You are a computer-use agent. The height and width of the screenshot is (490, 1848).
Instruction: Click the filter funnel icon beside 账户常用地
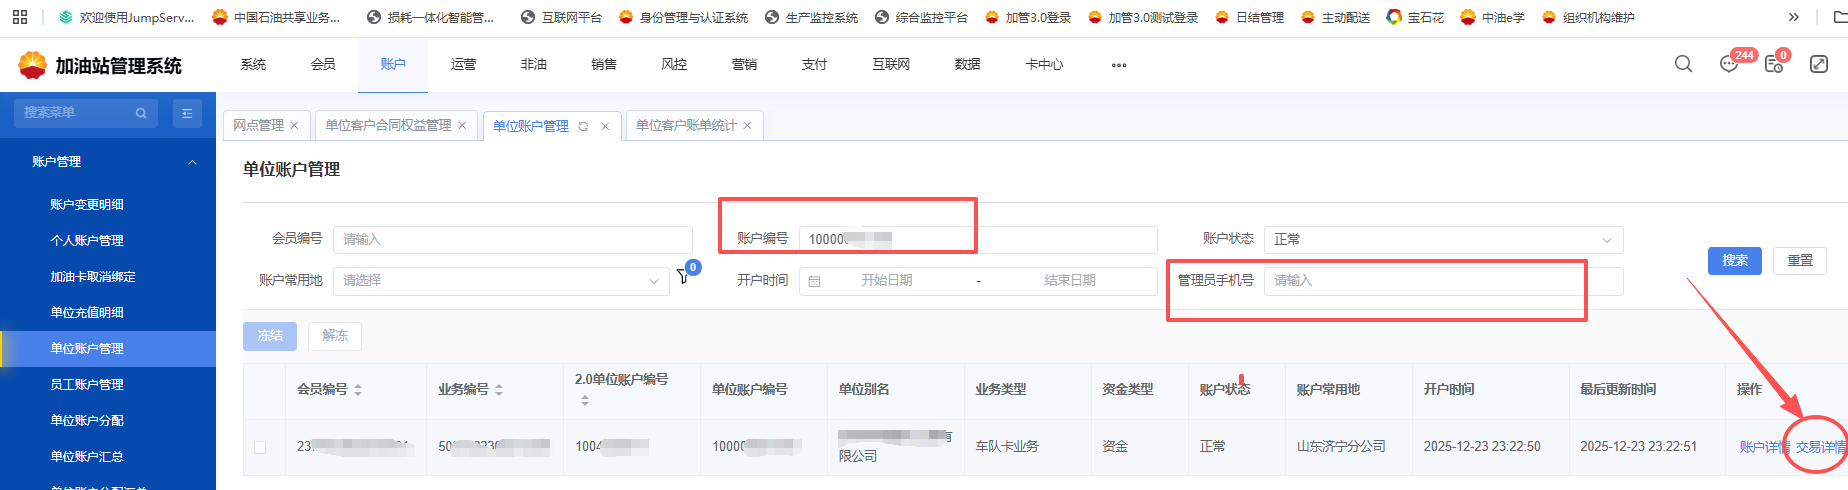click(x=684, y=276)
